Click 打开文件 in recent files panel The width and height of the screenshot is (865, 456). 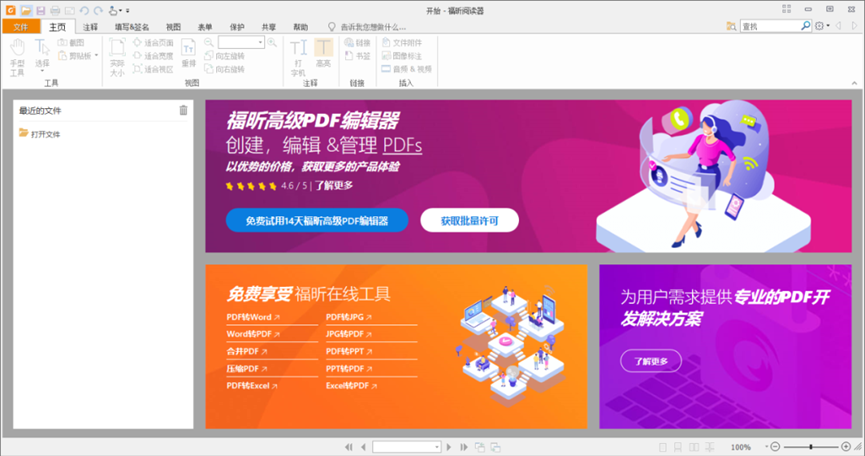(40, 134)
